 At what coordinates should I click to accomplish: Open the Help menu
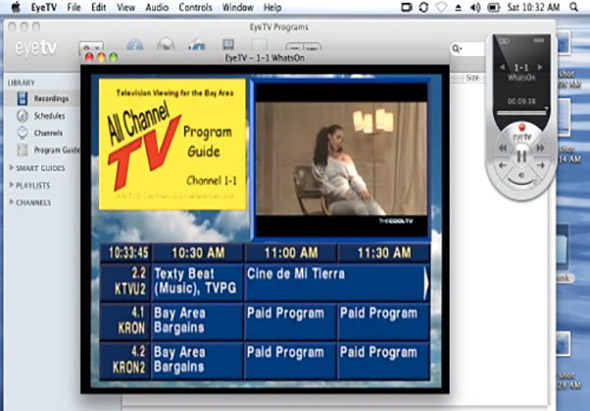tap(272, 8)
